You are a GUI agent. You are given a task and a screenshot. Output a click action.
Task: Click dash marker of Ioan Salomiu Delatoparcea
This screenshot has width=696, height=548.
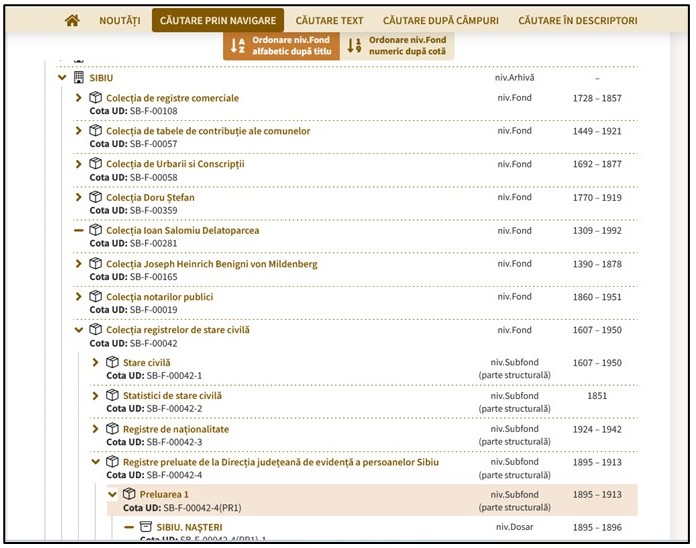(79, 230)
